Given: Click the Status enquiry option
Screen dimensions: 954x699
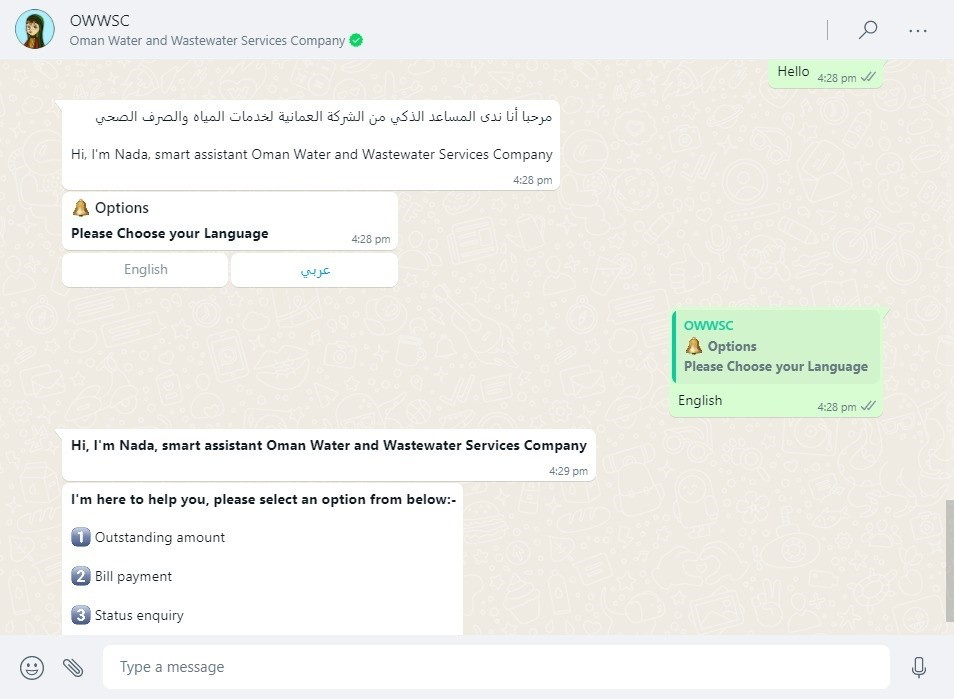Looking at the screenshot, I should (139, 615).
